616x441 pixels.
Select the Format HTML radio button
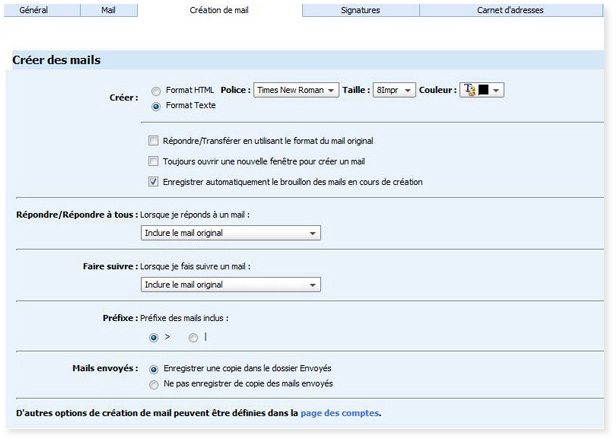point(155,90)
